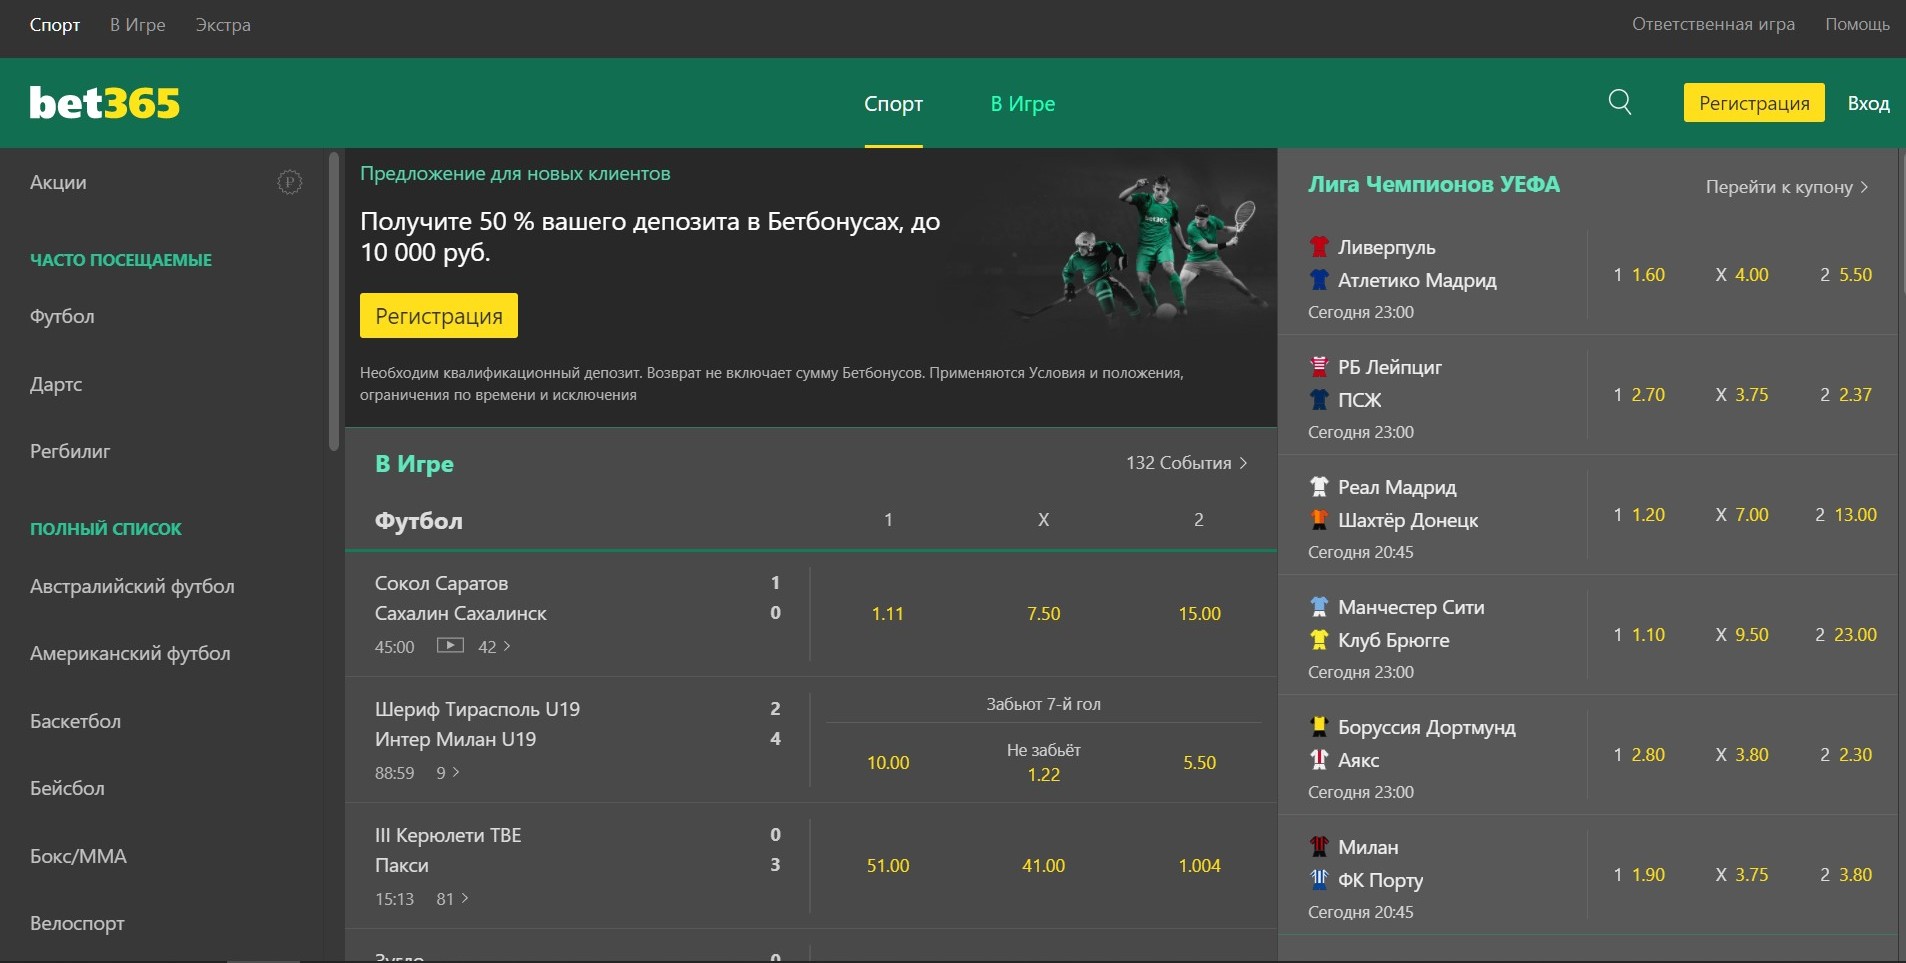Screen dimensions: 1906x963
Task: Expand 9 markets for Шериф Тирасполь U19 match
Action: click(448, 773)
